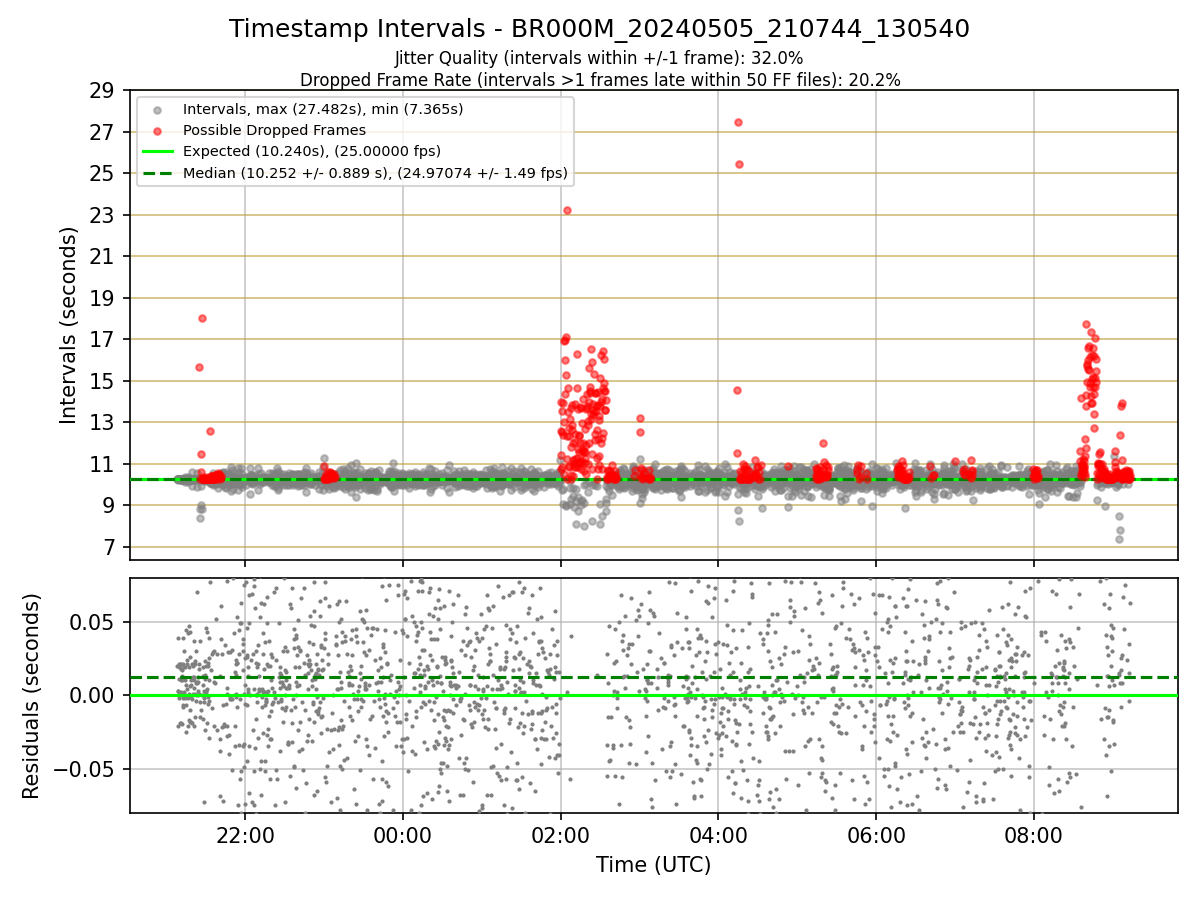Click the highest red dropped-frame point near 27.5 seconds
Viewport: 1200px width, 900px height.
pyautogui.click(x=738, y=122)
